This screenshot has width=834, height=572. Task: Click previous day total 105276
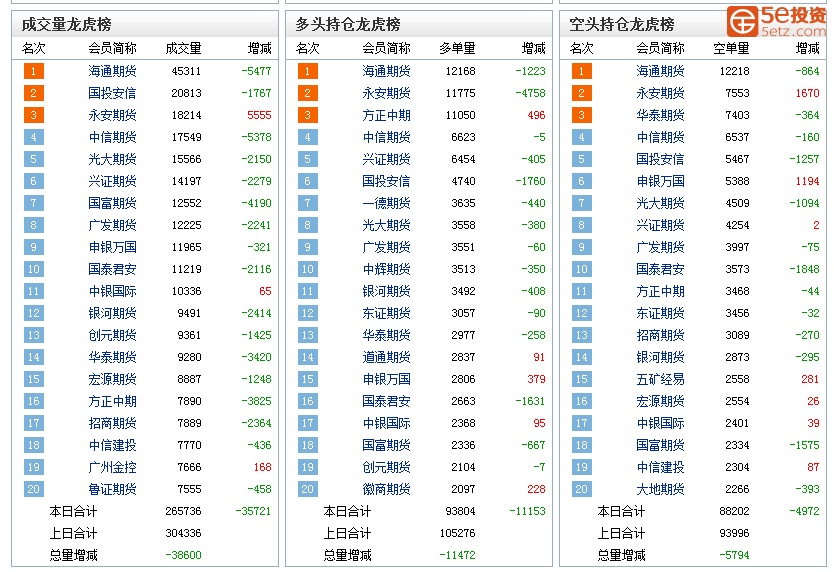click(x=457, y=533)
